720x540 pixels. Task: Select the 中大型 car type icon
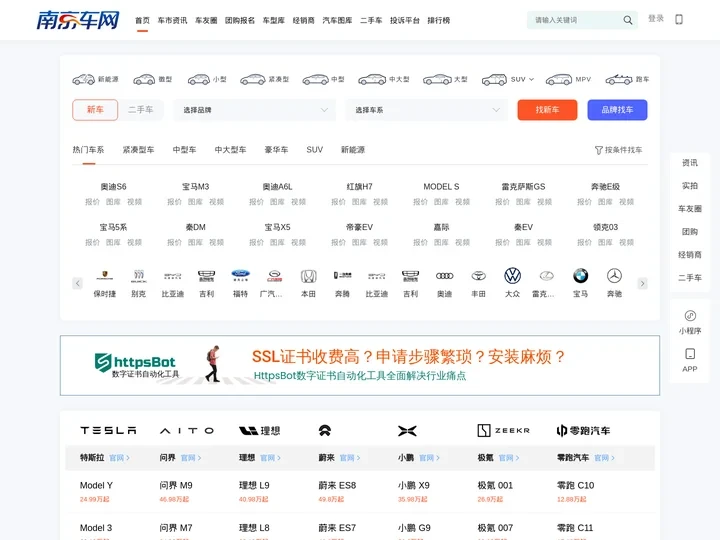[x=372, y=79]
